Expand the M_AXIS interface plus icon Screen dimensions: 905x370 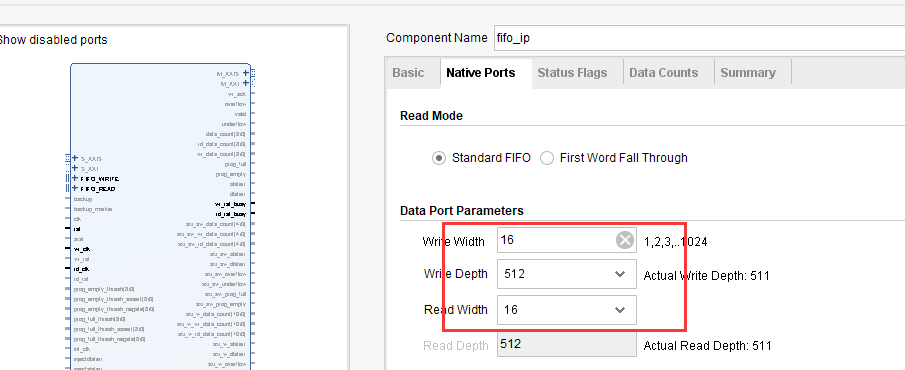pyautogui.click(x=246, y=73)
